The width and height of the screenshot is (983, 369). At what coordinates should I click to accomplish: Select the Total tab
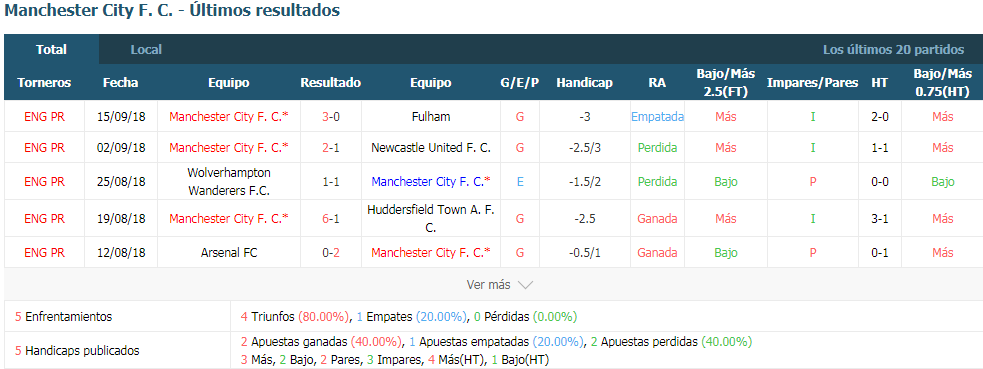pyautogui.click(x=51, y=49)
